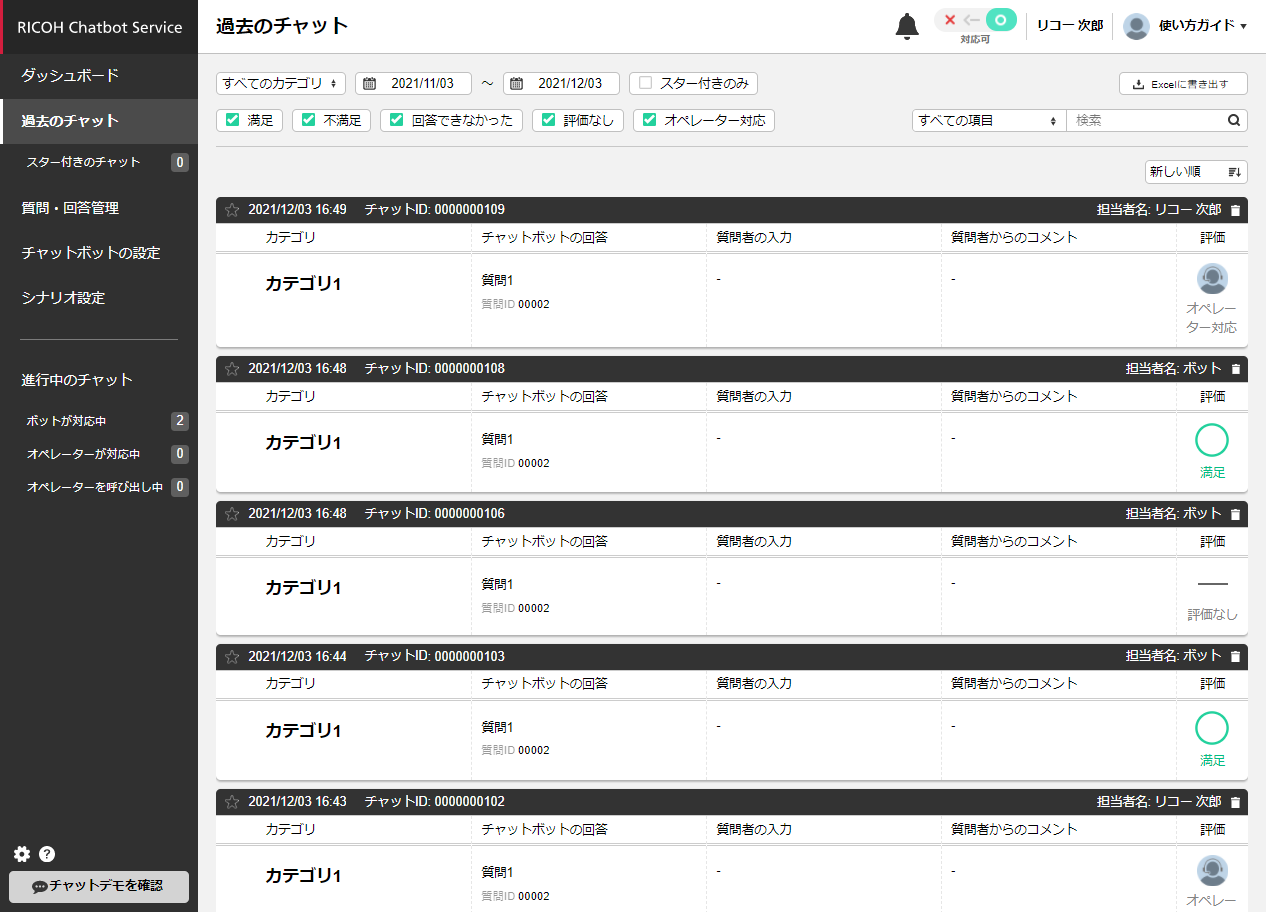Click the チャットデモを確認 button
The image size is (1266, 912).
[x=98, y=886]
